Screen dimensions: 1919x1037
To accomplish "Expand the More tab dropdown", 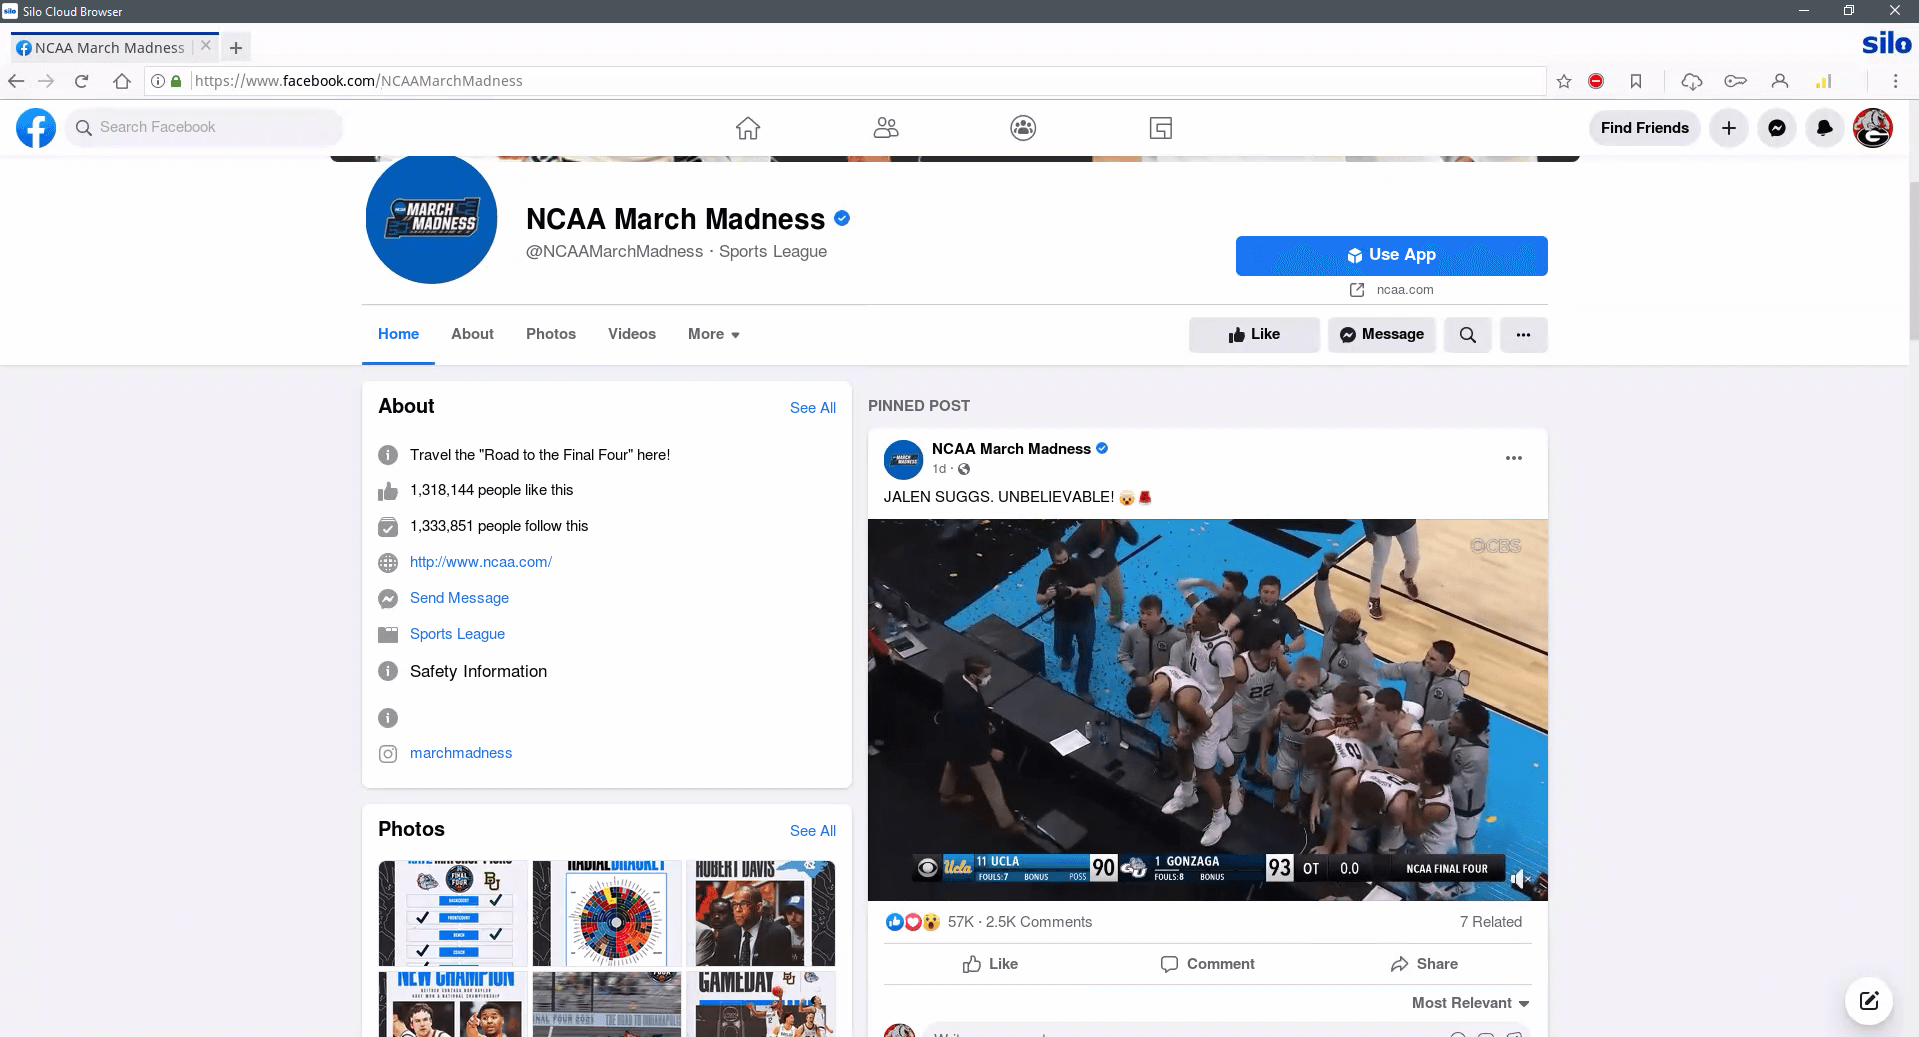I will 713,334.
